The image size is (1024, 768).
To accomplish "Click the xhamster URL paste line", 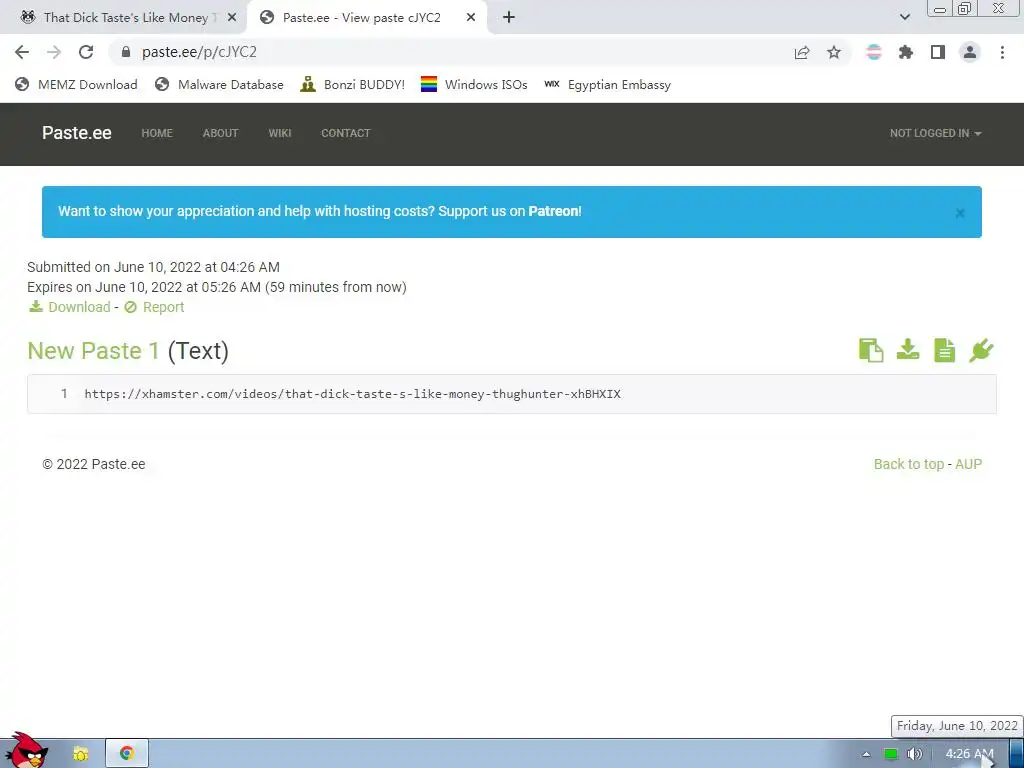I will pyautogui.click(x=353, y=394).
